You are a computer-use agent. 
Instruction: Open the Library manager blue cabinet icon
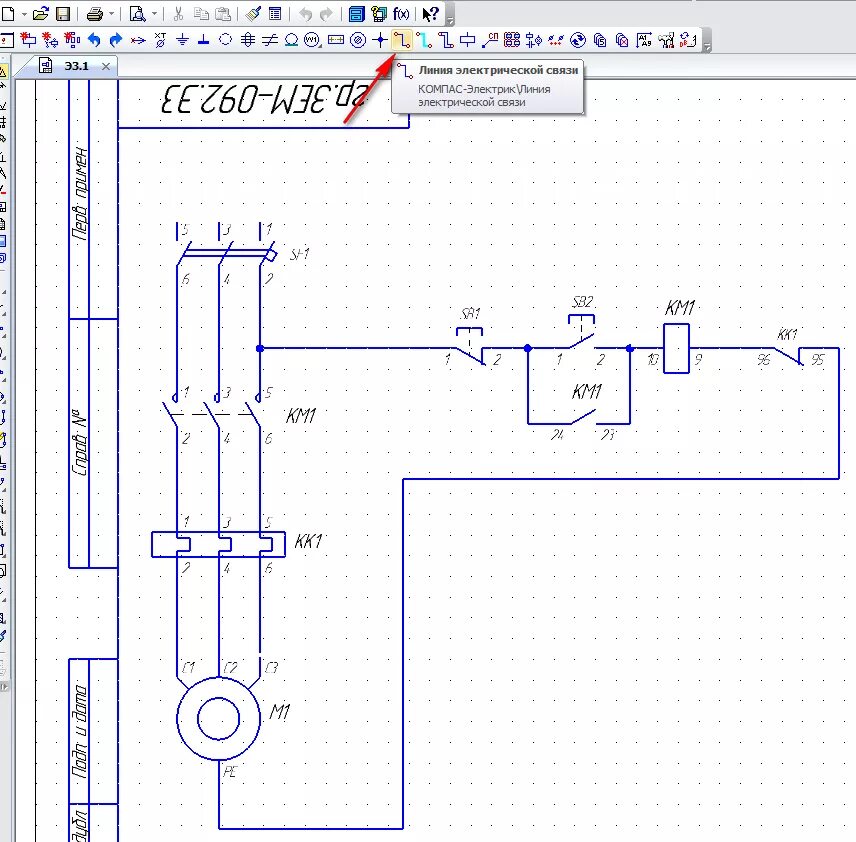click(356, 14)
